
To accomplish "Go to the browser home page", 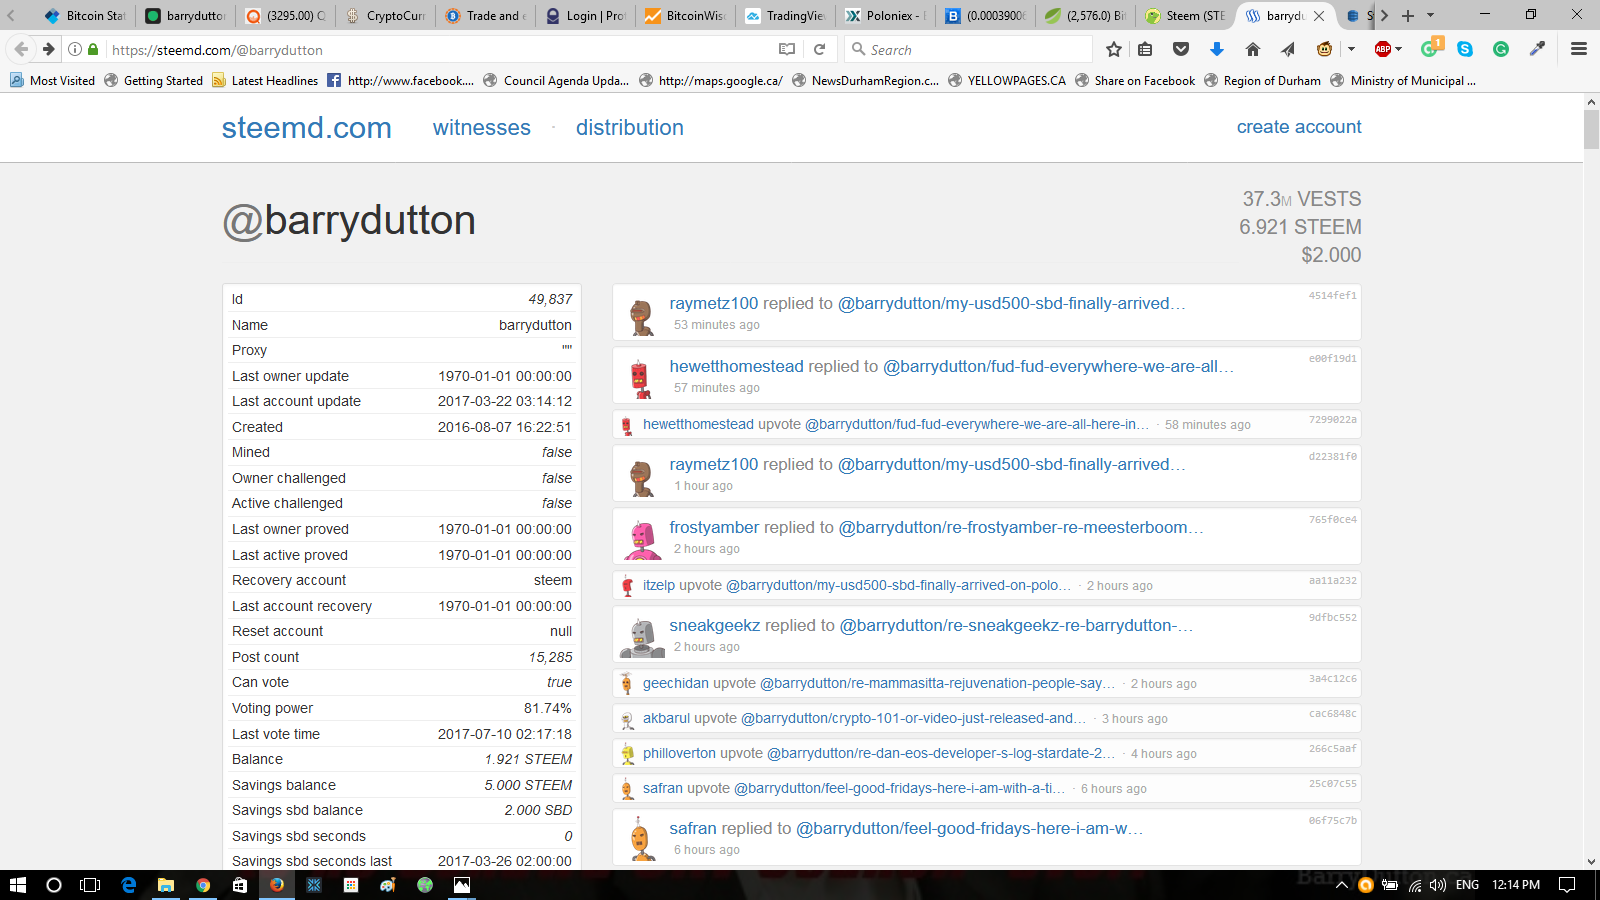I will (x=1253, y=49).
